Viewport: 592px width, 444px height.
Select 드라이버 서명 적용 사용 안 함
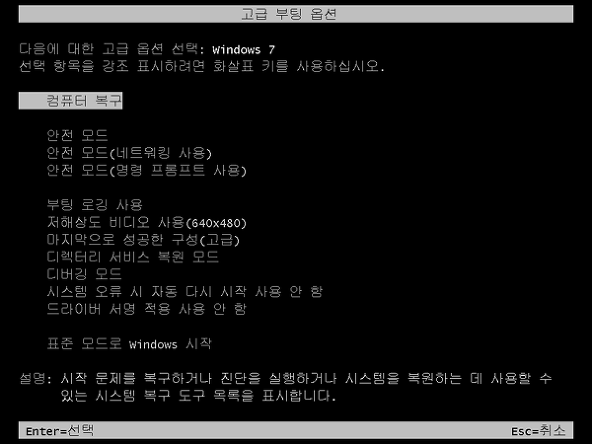pos(146,309)
